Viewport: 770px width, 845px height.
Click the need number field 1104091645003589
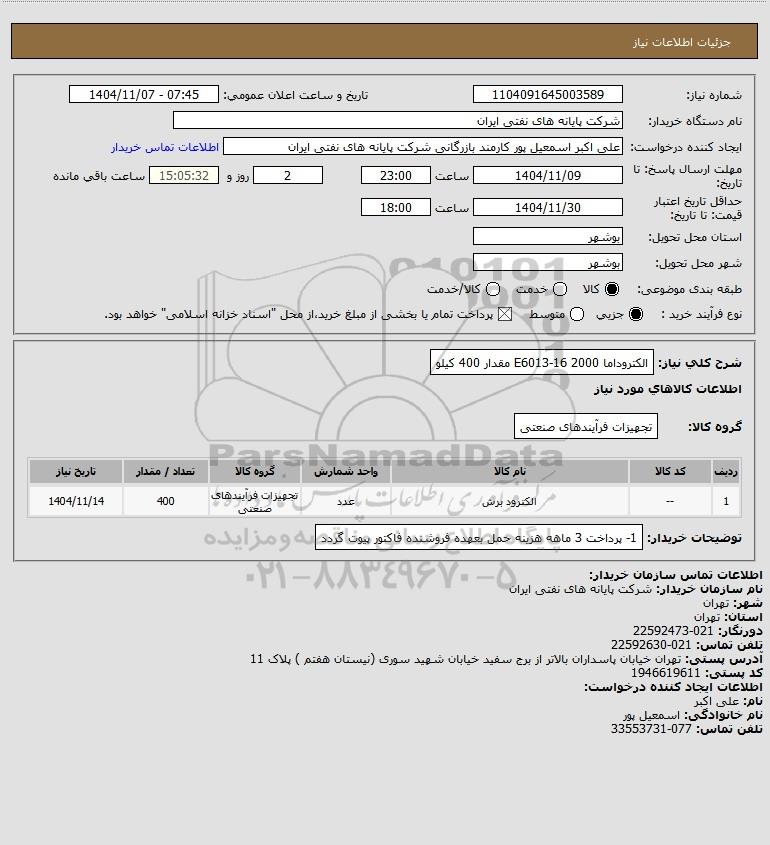(547, 94)
